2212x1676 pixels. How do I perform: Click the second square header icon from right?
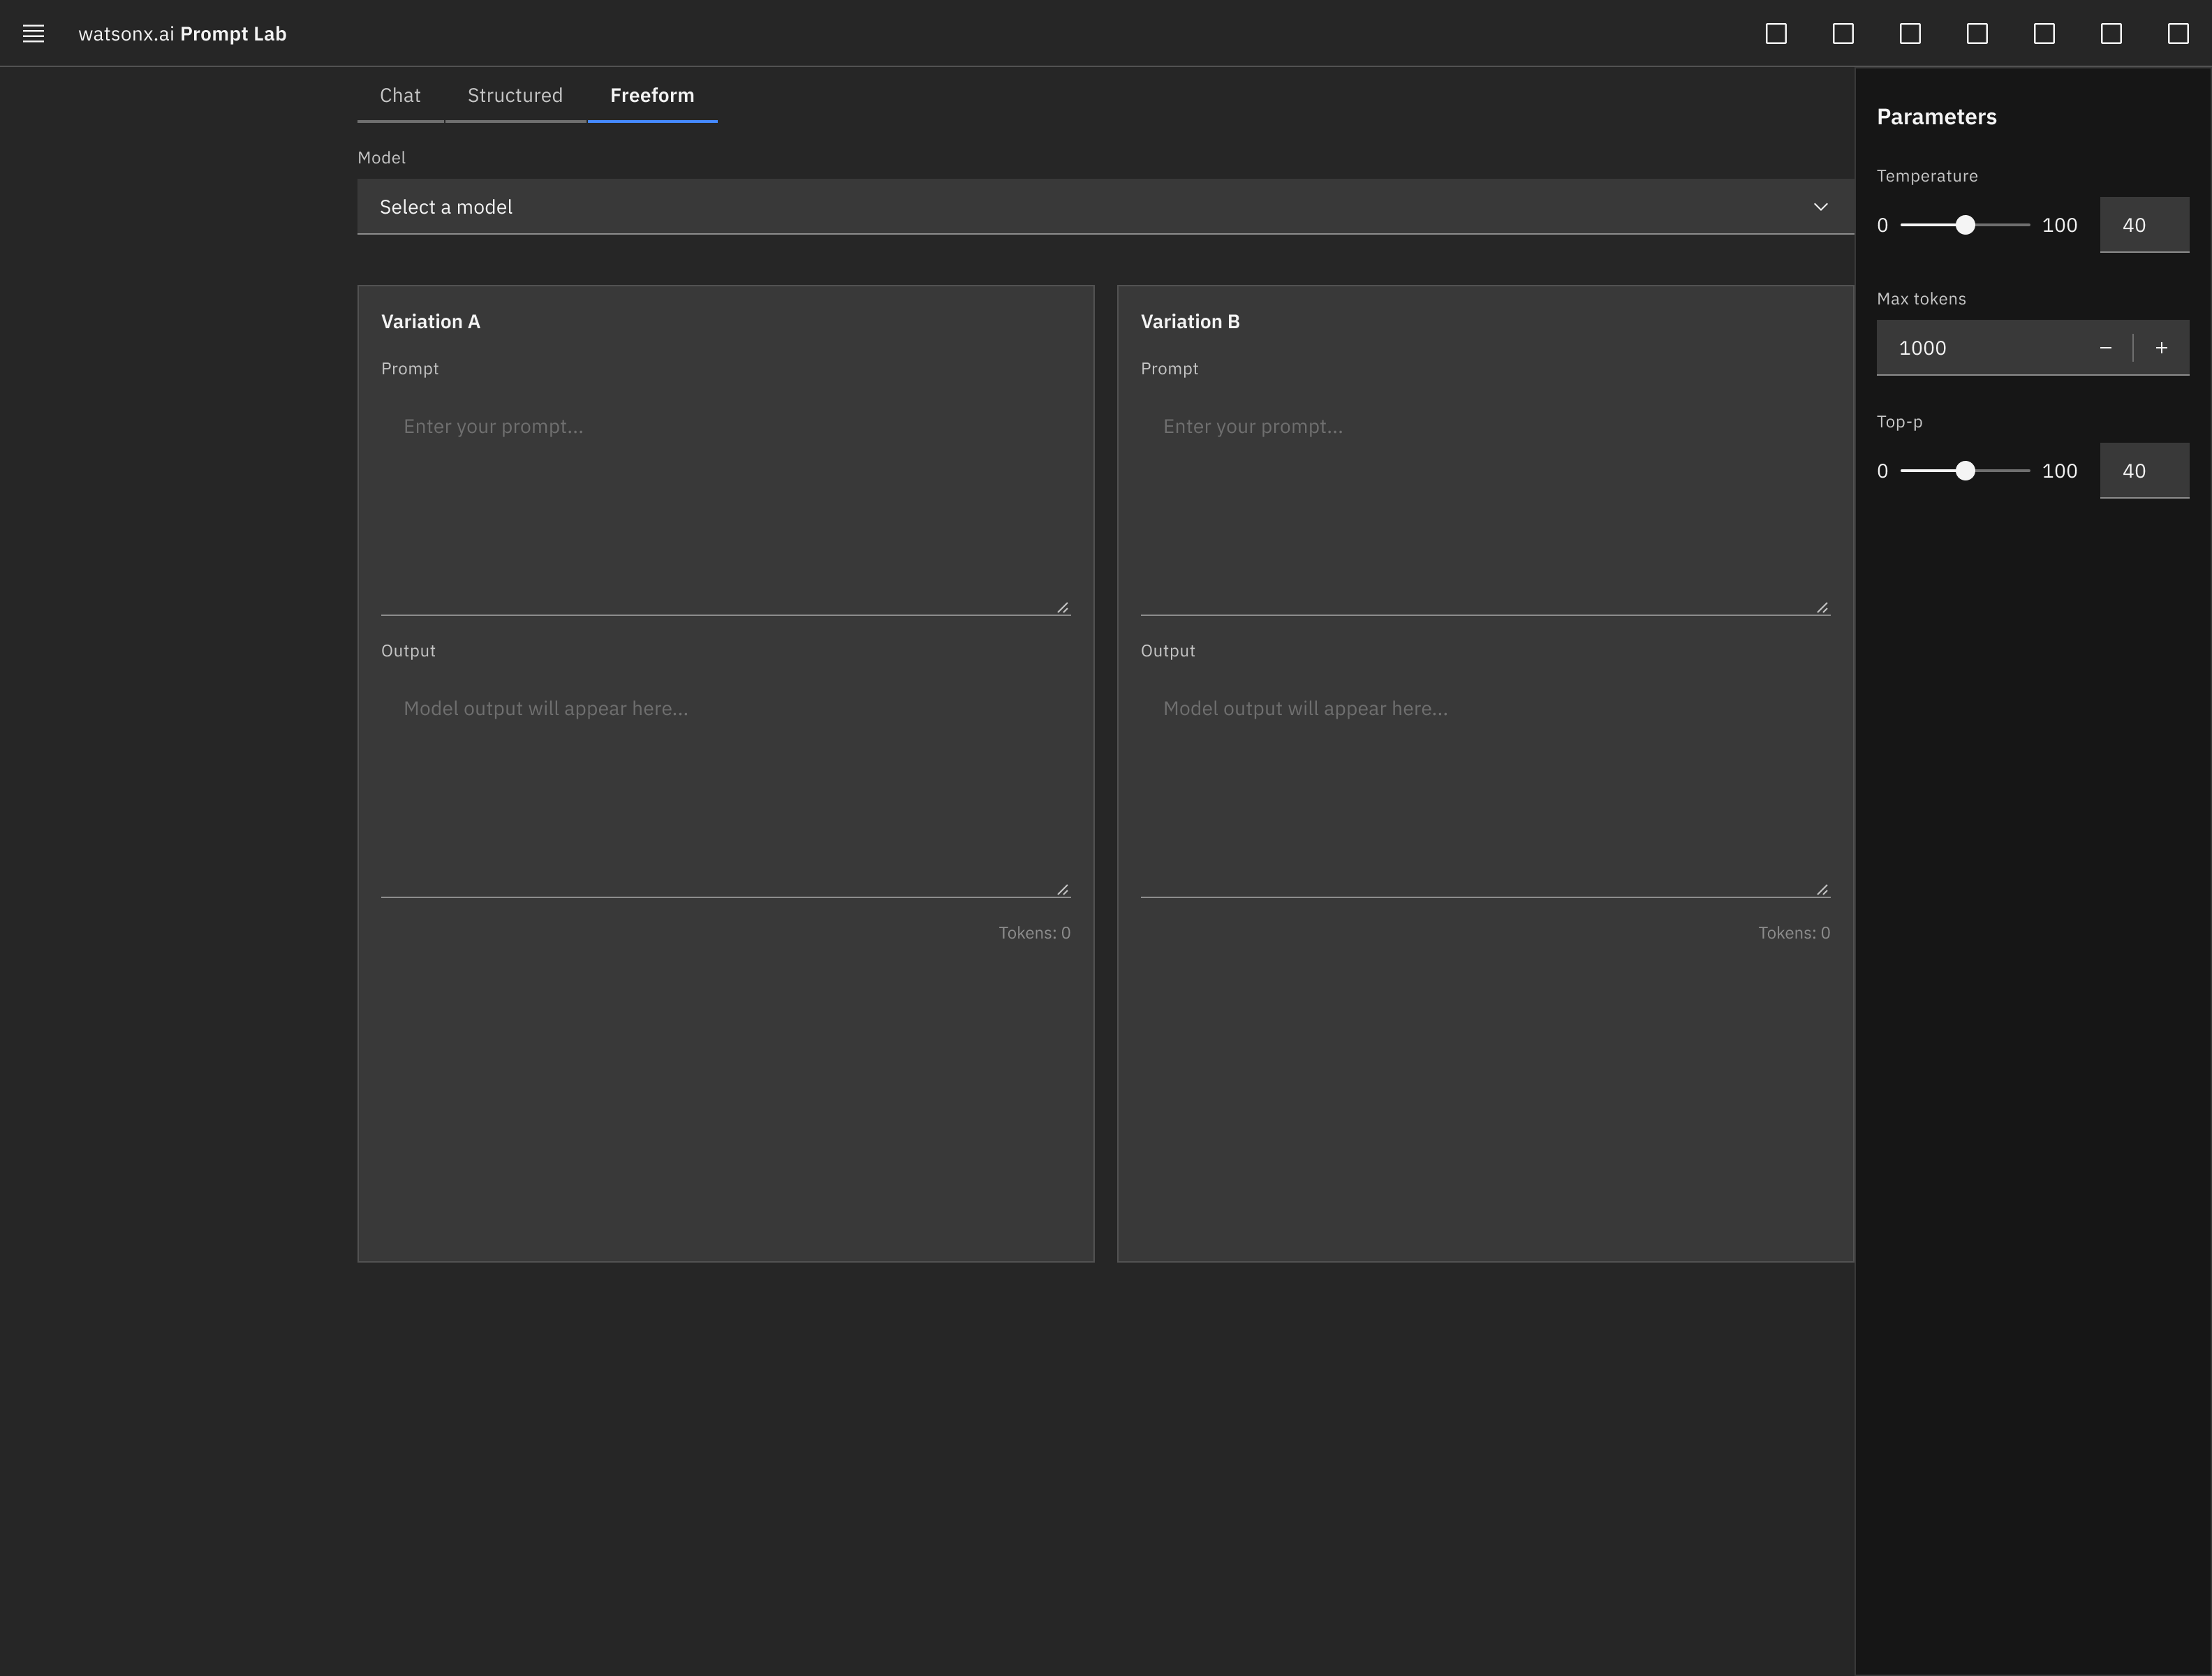pos(2111,33)
